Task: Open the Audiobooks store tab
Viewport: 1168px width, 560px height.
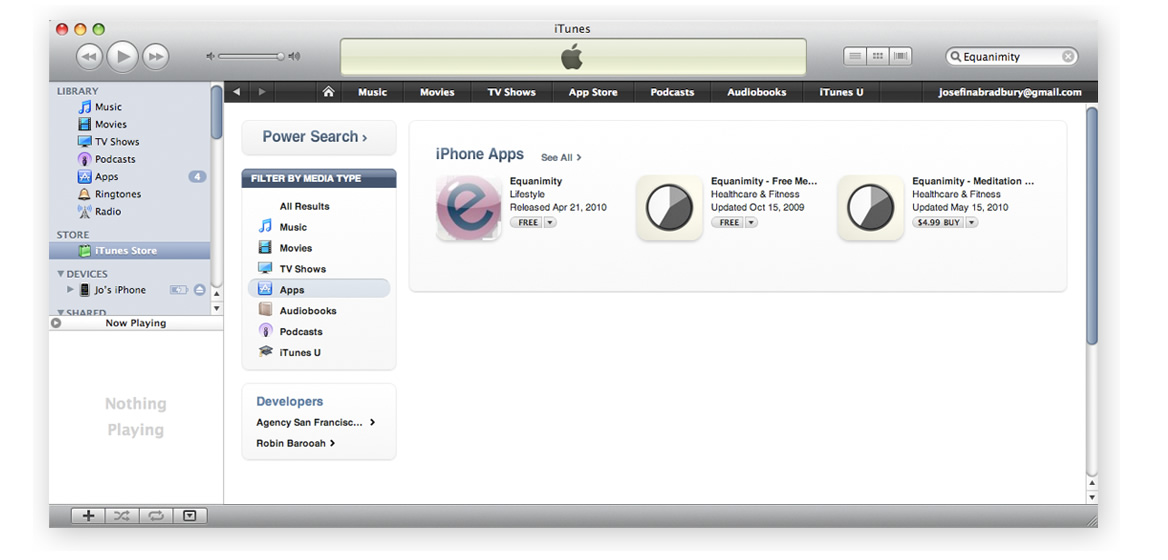Action: coord(757,92)
